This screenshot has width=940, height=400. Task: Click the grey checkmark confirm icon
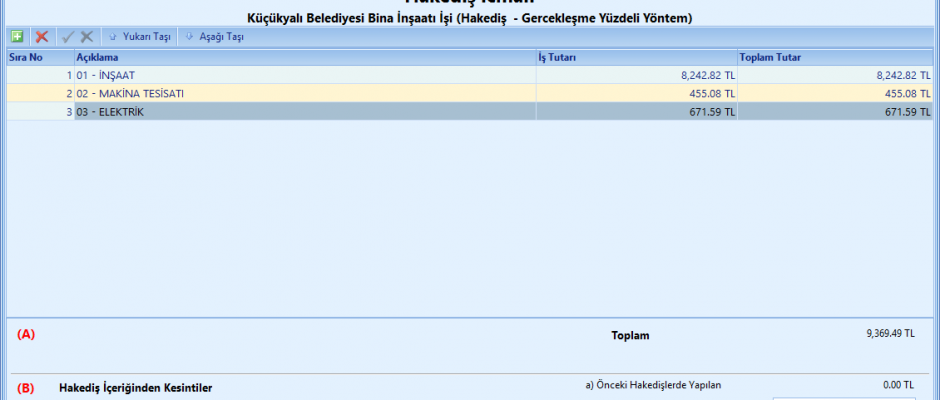pos(68,37)
